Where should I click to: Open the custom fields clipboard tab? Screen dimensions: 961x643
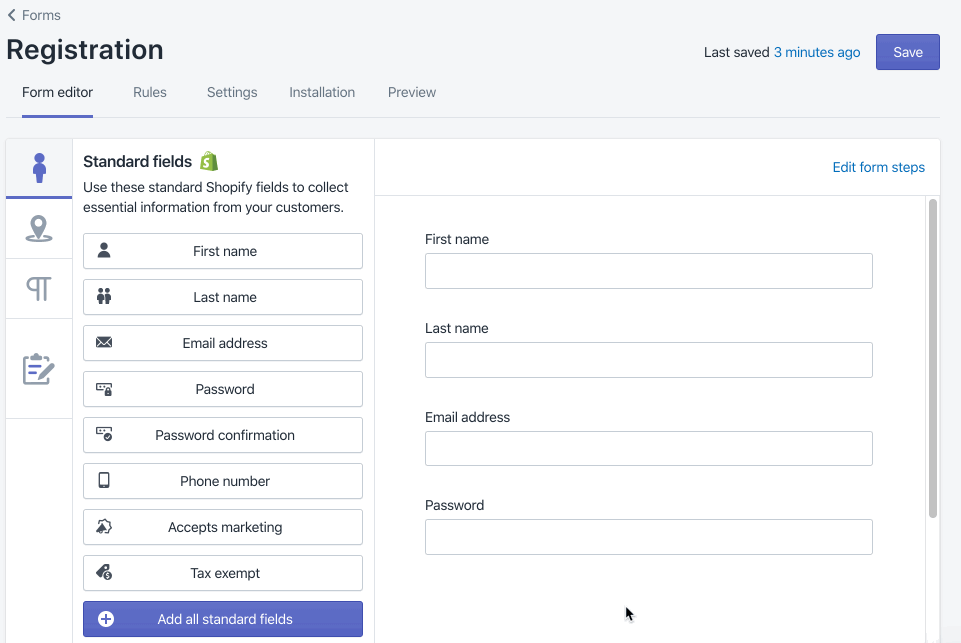pyautogui.click(x=39, y=369)
